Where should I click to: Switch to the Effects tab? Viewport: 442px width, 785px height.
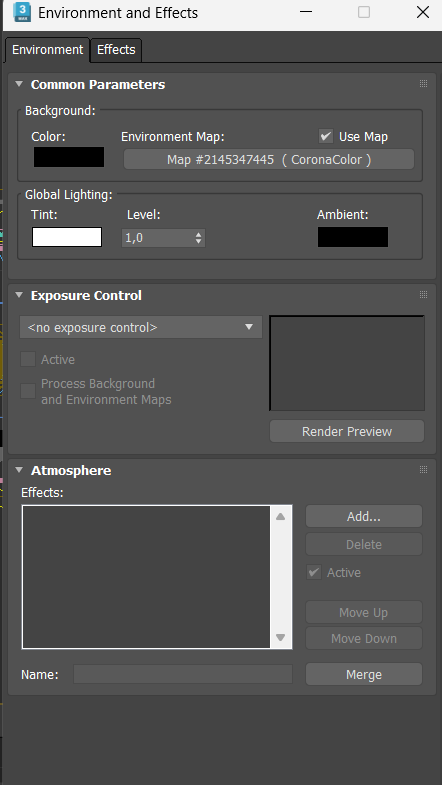point(116,50)
